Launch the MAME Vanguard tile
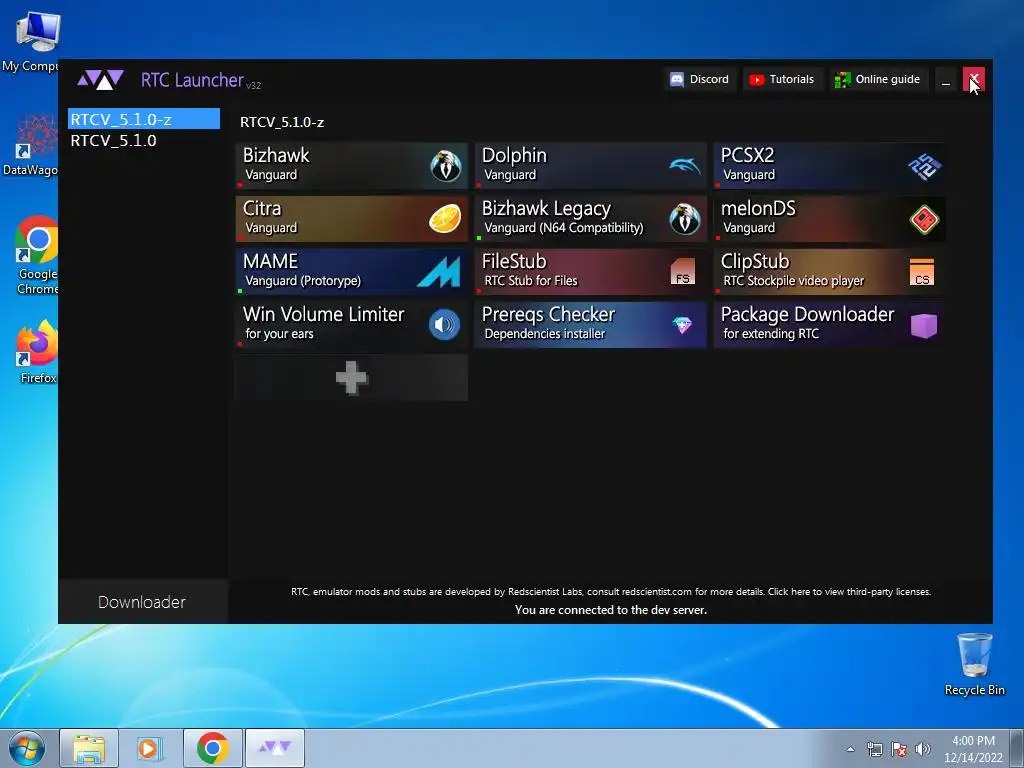This screenshot has width=1024, height=768. 351,272
